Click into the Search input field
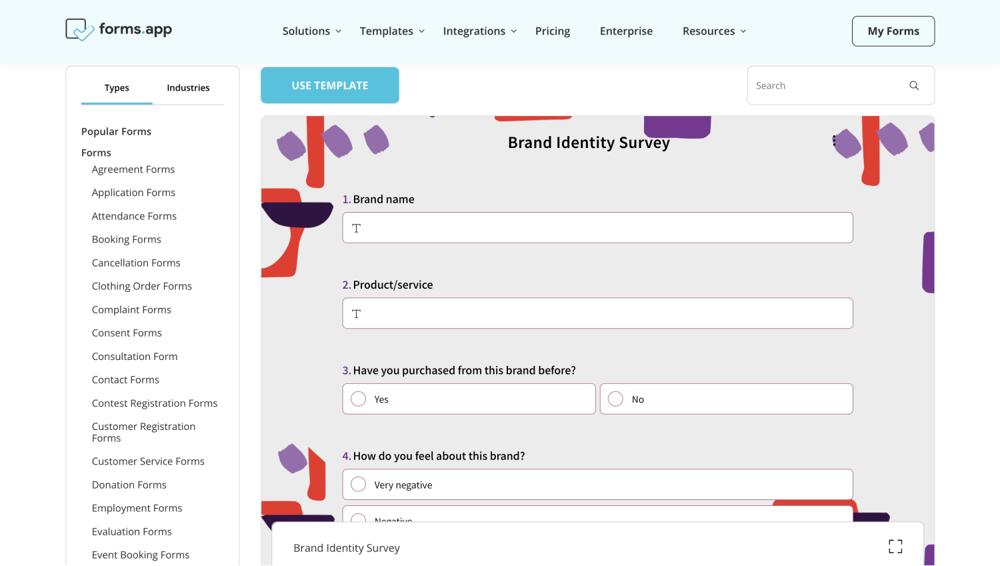This screenshot has height=566, width=1000. pos(825,86)
